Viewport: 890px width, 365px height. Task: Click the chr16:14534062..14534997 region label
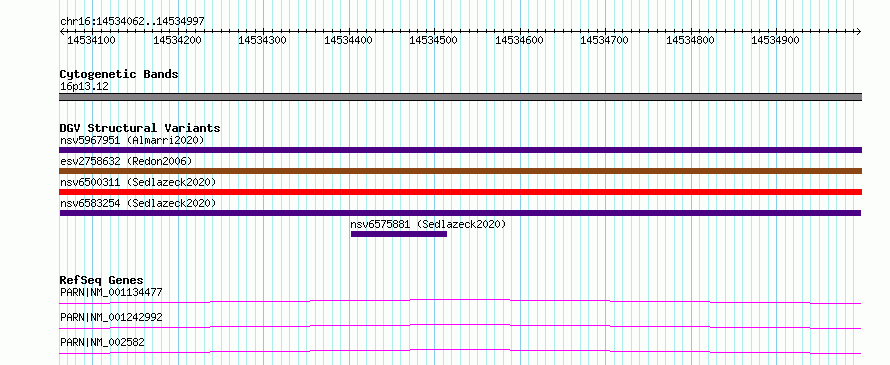132,21
